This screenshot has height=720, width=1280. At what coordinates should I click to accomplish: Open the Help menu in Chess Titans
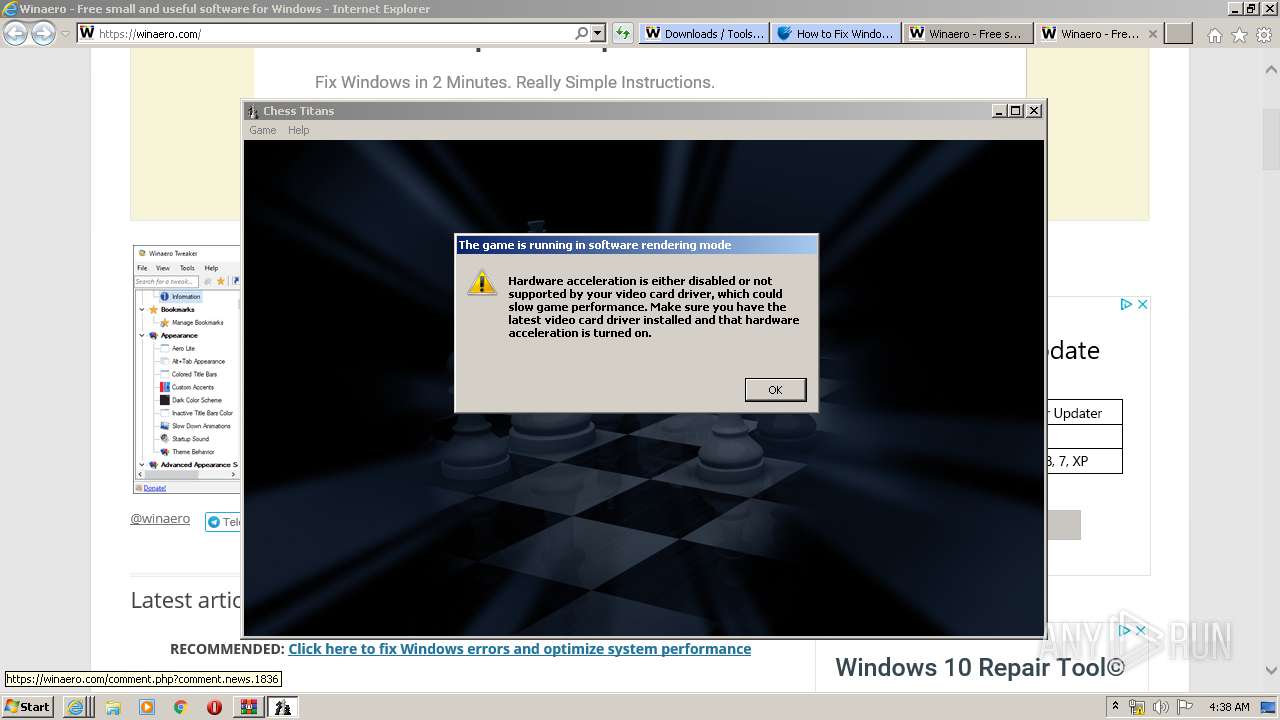(298, 130)
